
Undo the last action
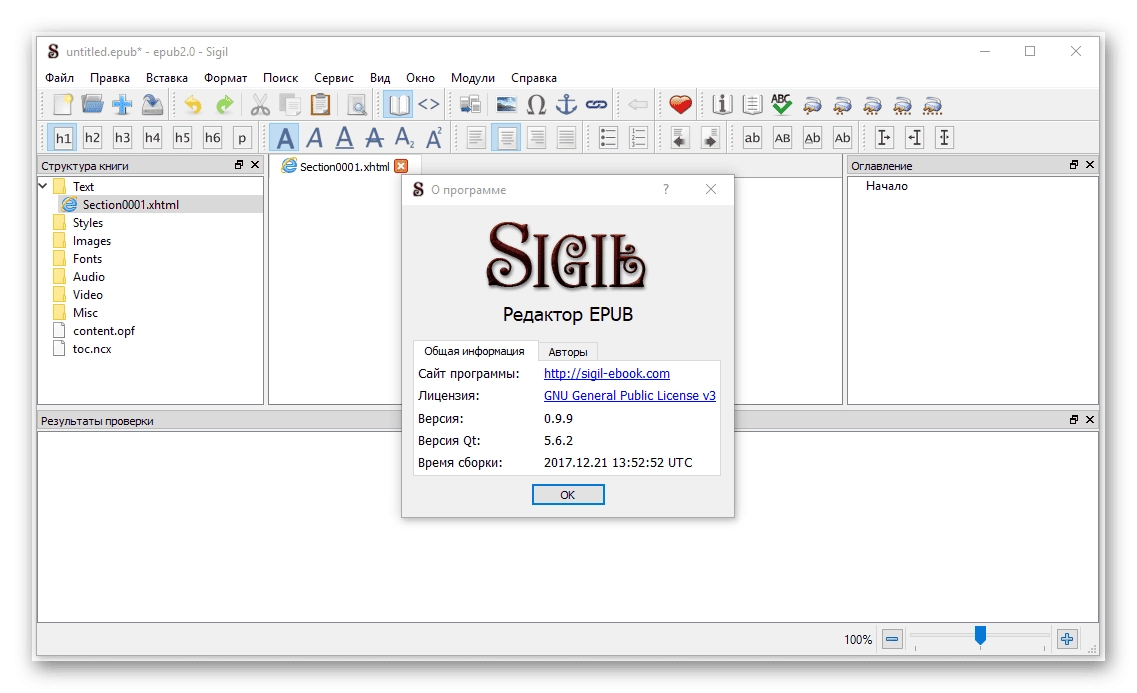(x=192, y=105)
